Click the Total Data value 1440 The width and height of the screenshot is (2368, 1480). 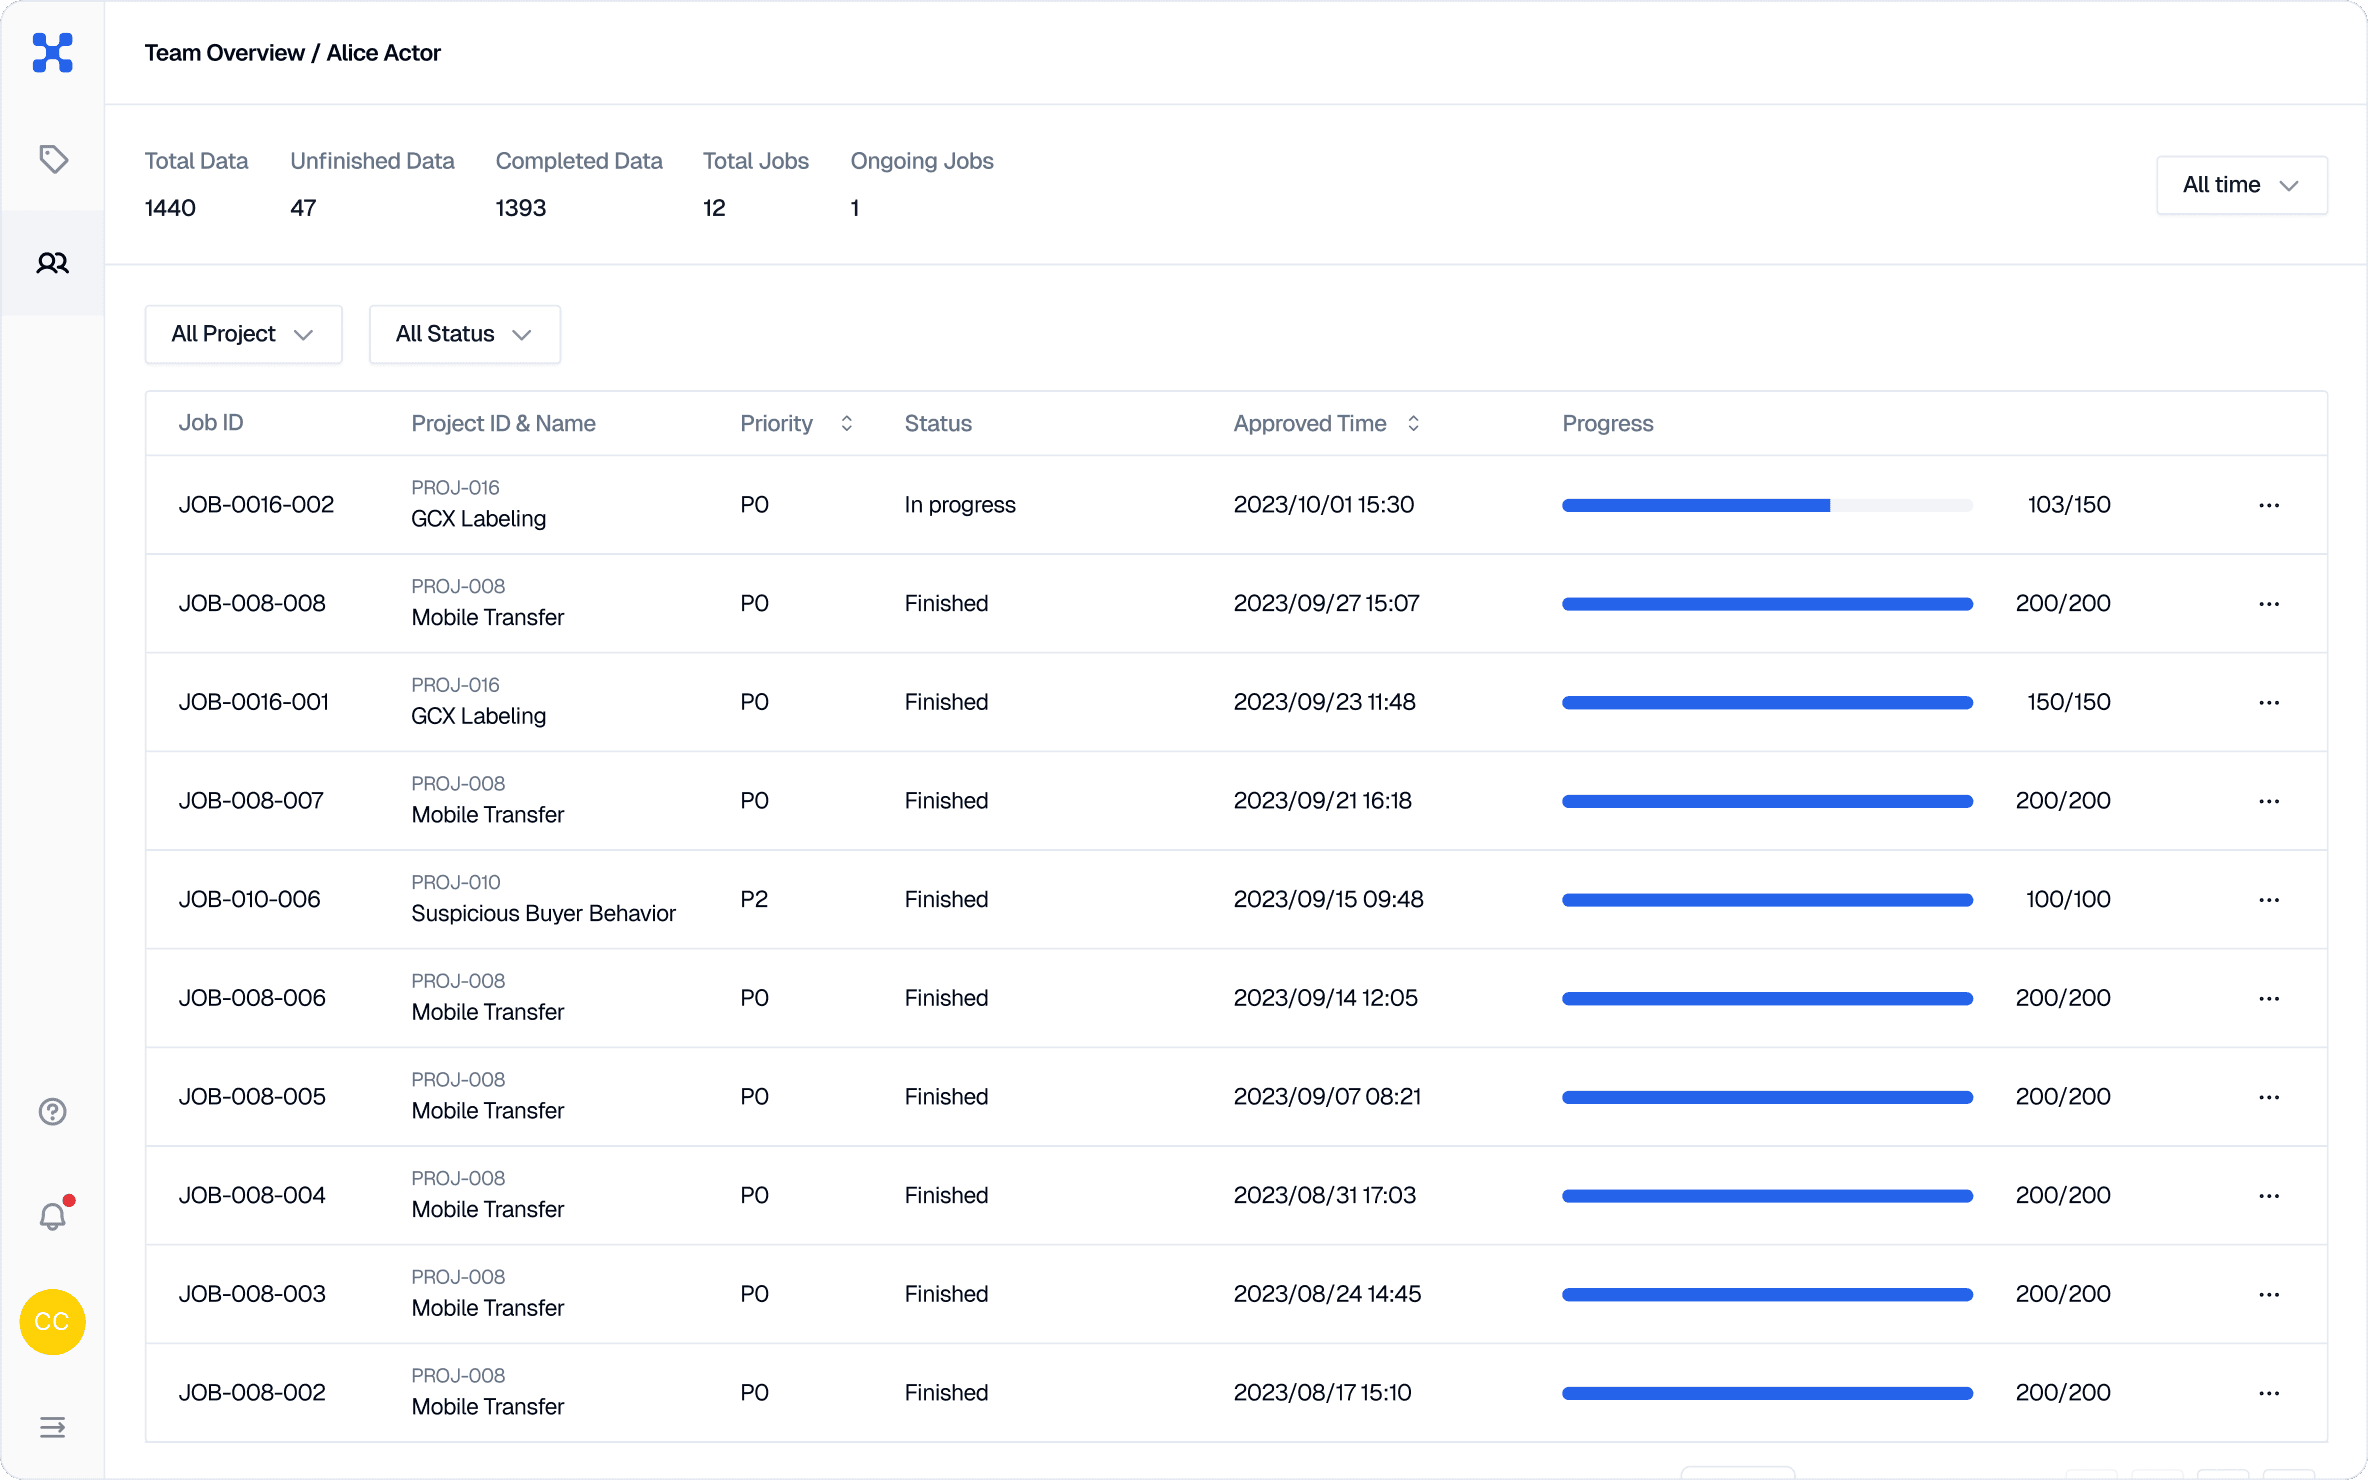(170, 208)
